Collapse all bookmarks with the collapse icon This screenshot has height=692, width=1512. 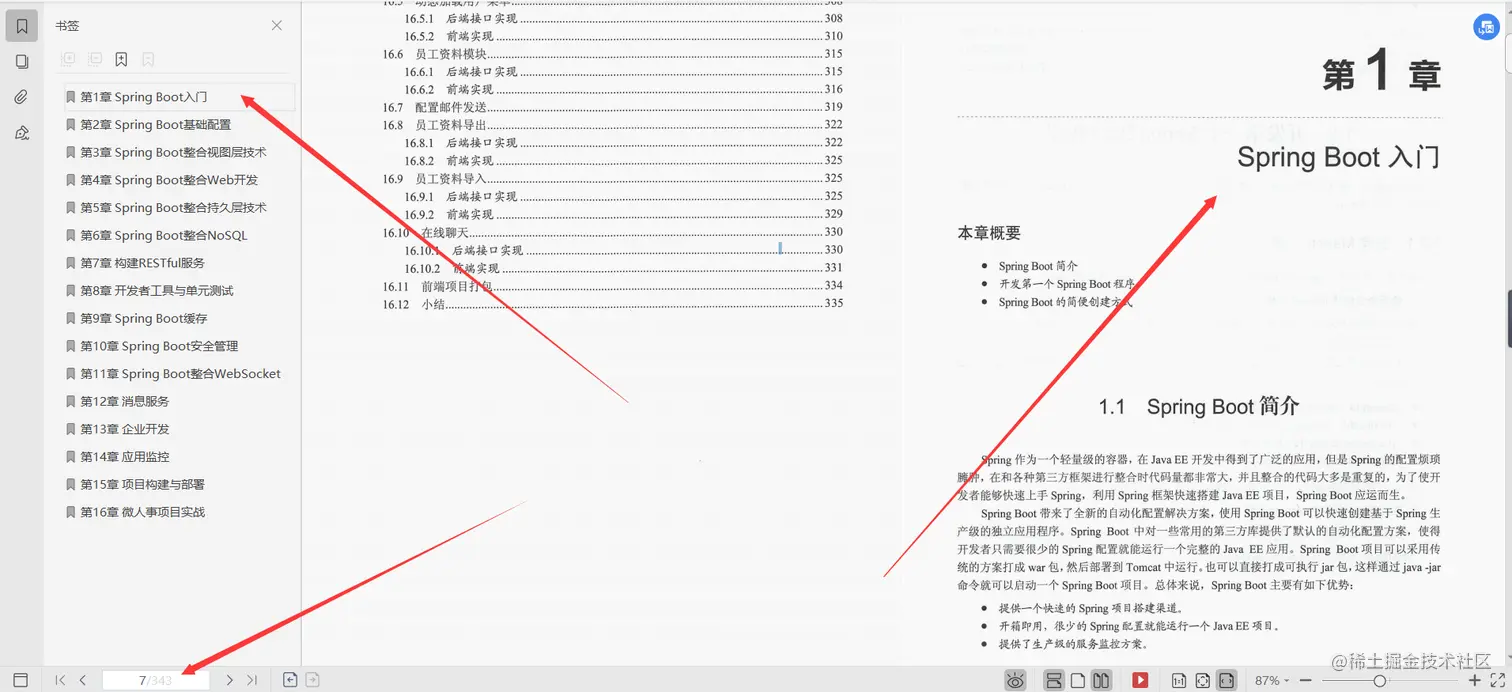[x=95, y=59]
